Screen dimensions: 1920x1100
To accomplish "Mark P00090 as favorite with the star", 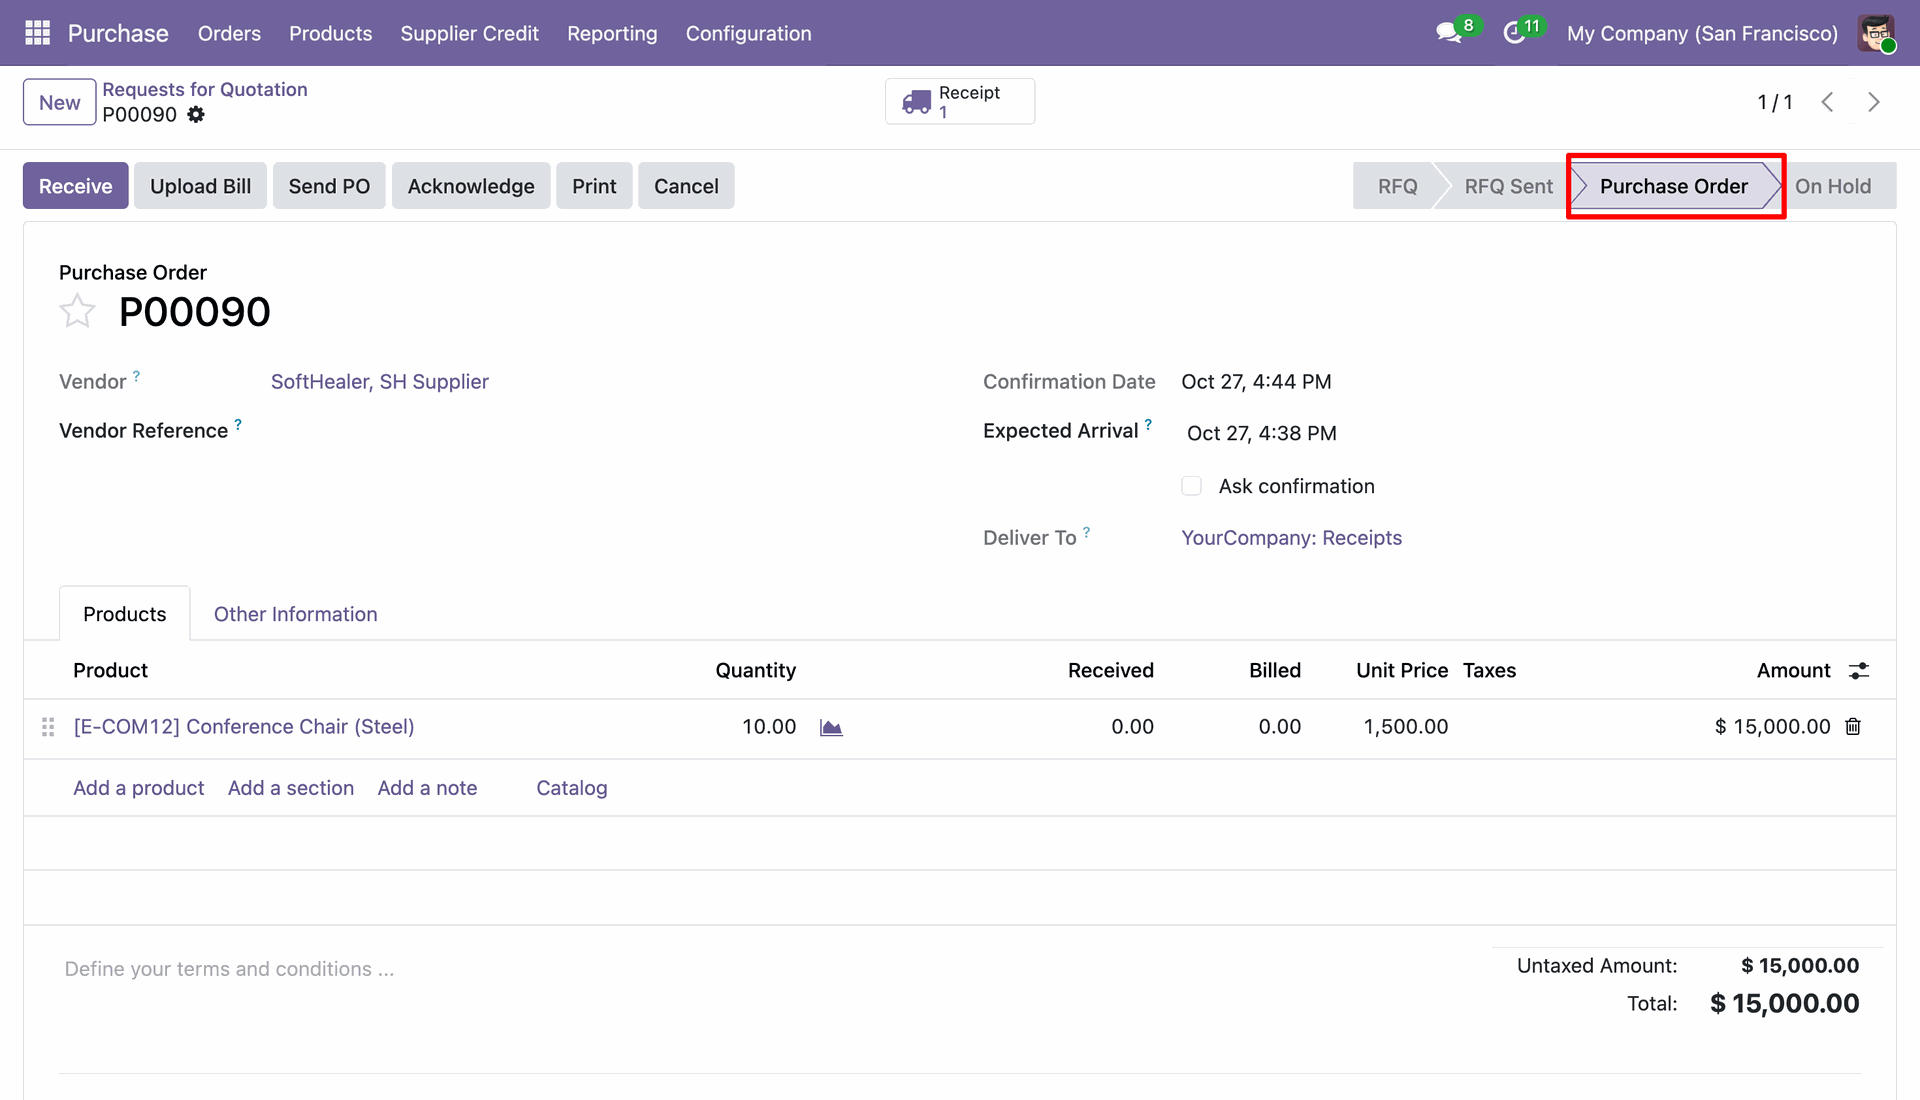I will point(77,311).
